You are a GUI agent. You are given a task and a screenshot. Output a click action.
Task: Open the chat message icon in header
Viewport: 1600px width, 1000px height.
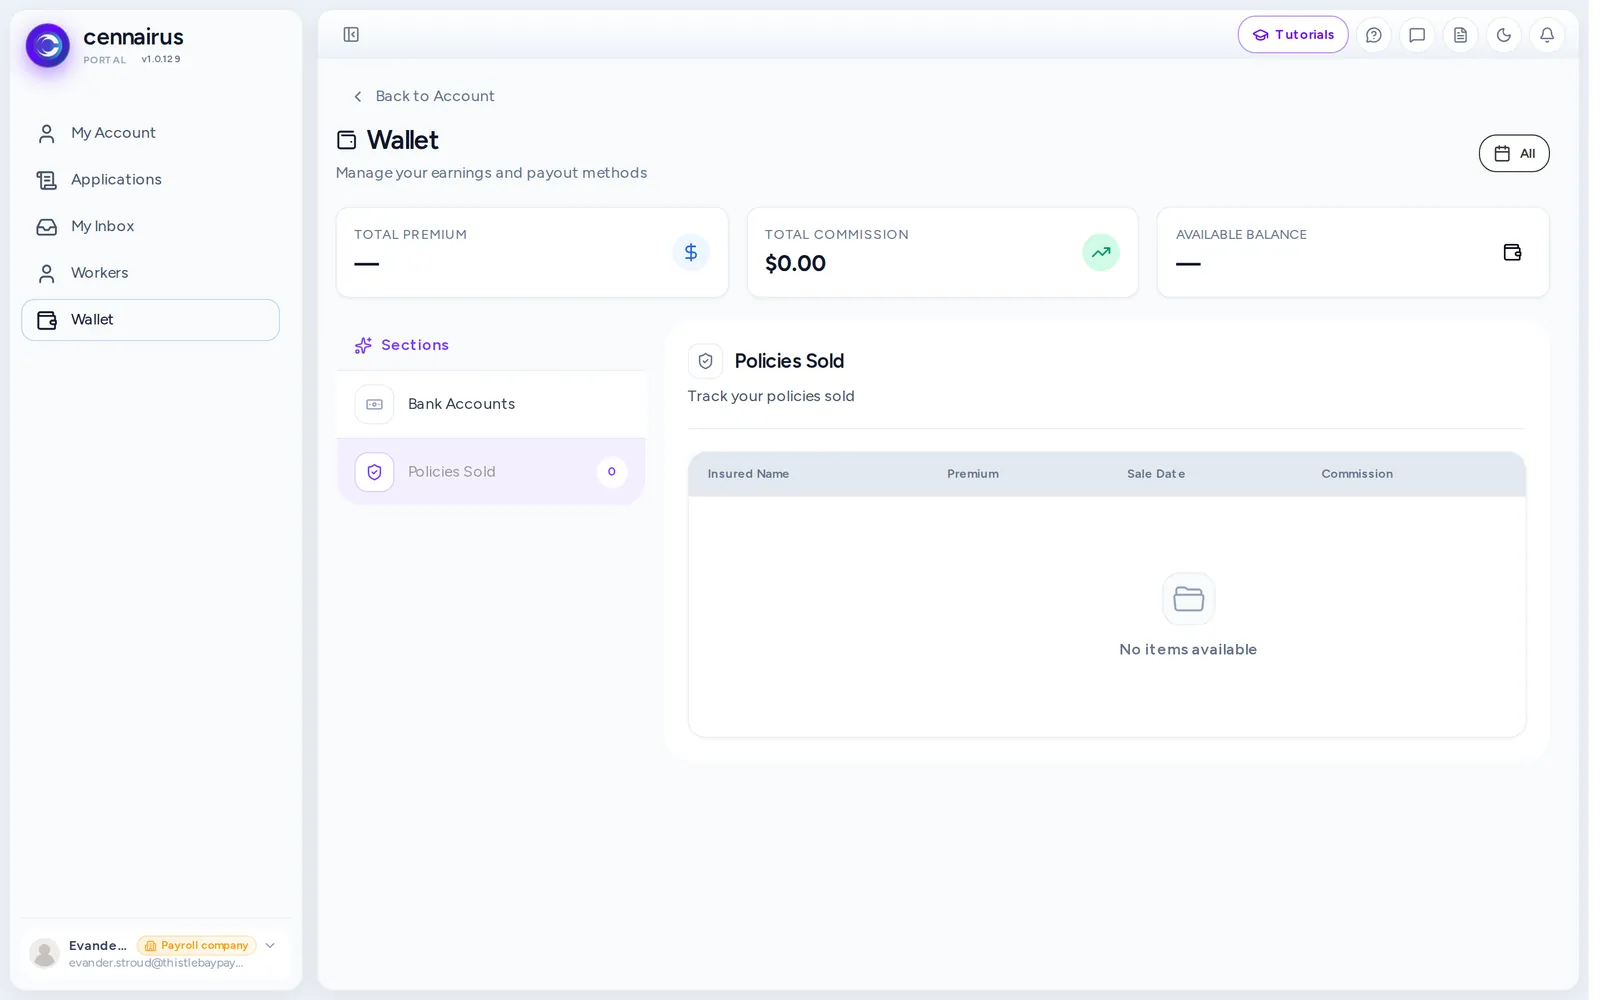click(x=1417, y=35)
